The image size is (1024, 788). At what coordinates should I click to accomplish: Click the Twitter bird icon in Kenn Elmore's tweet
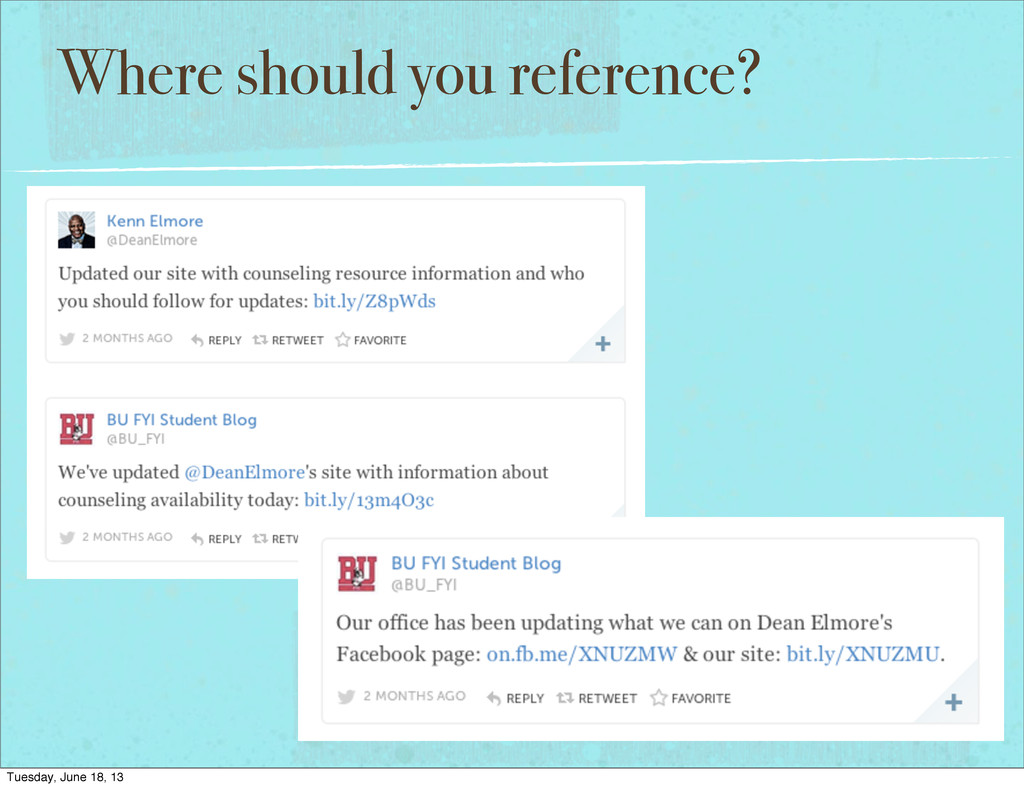pyautogui.click(x=67, y=339)
